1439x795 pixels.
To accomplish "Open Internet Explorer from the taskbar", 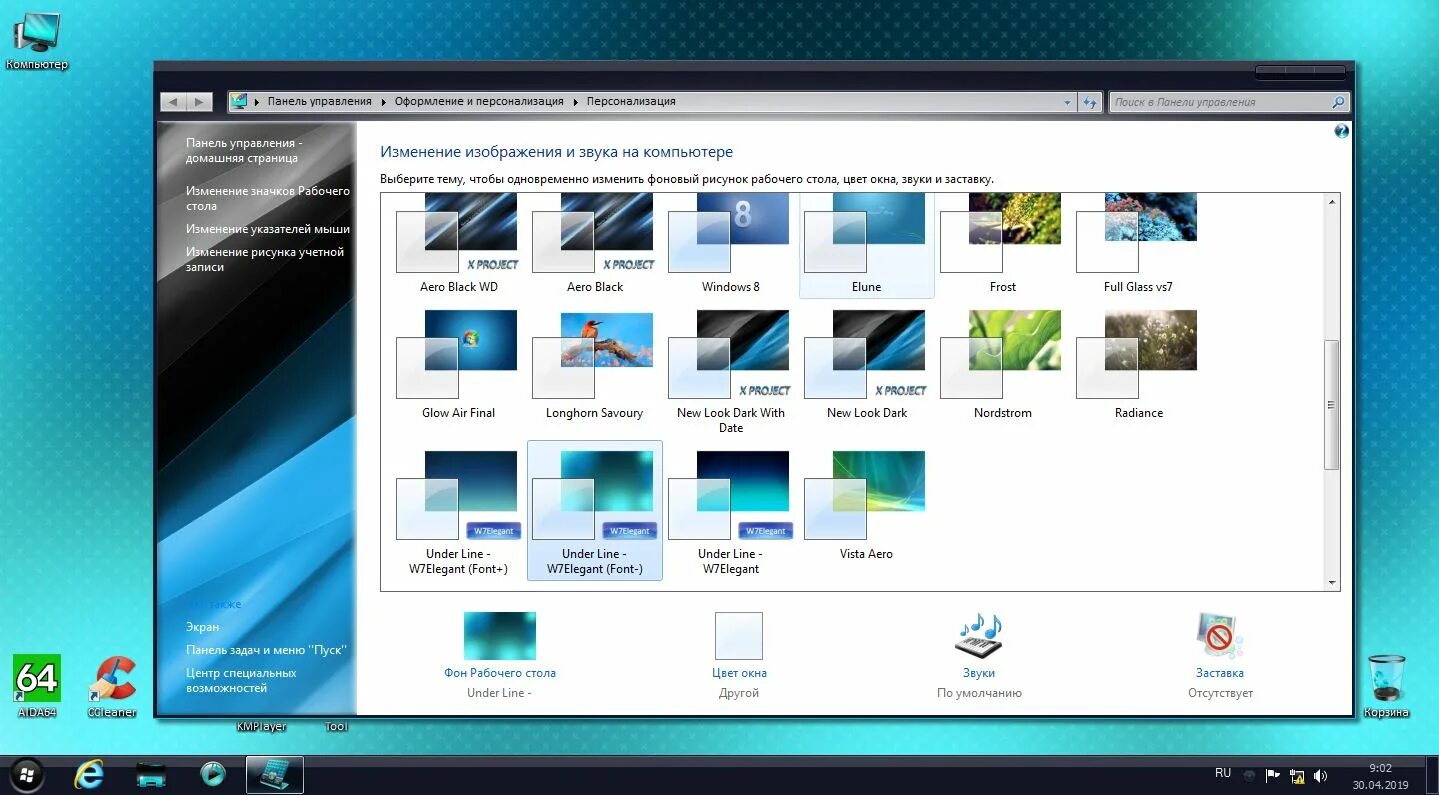I will click(x=88, y=775).
